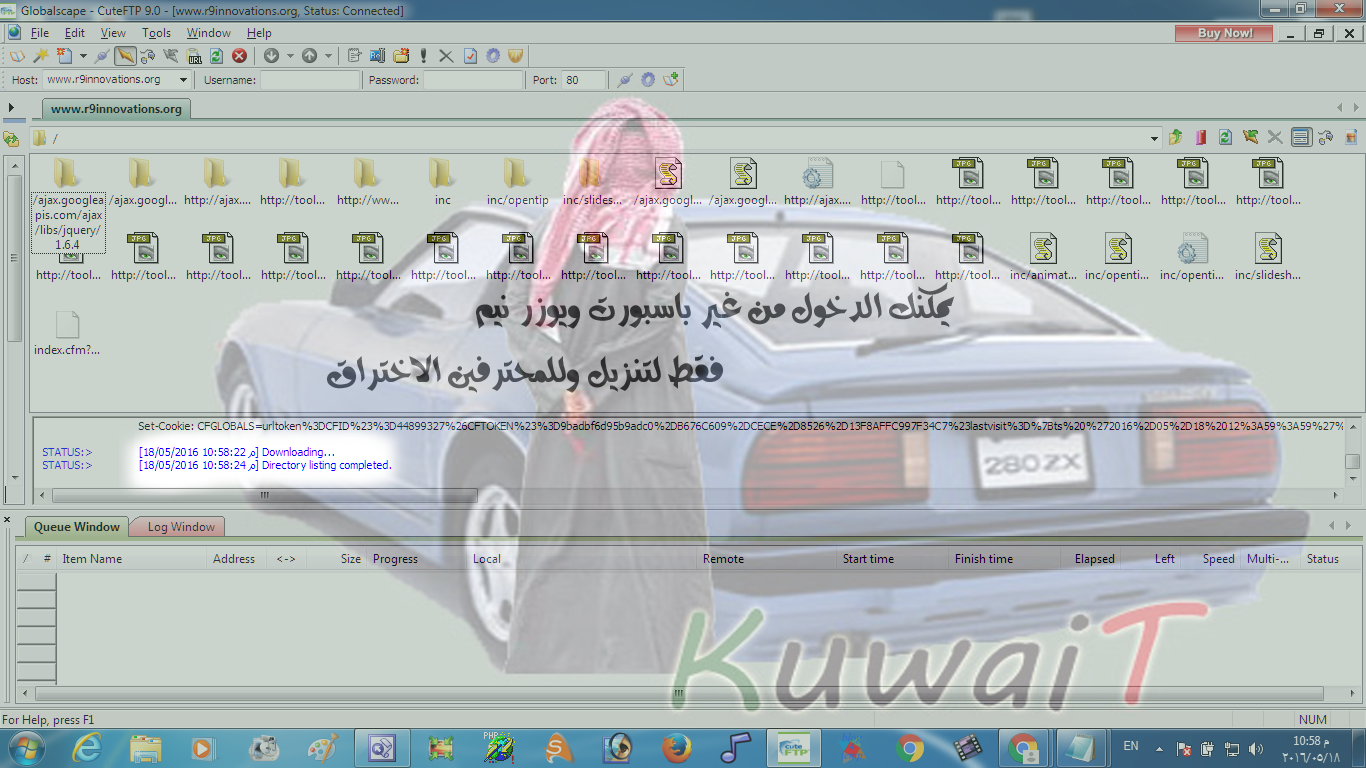Click the Buy Now! button
The height and width of the screenshot is (768, 1366).
(x=1225, y=33)
